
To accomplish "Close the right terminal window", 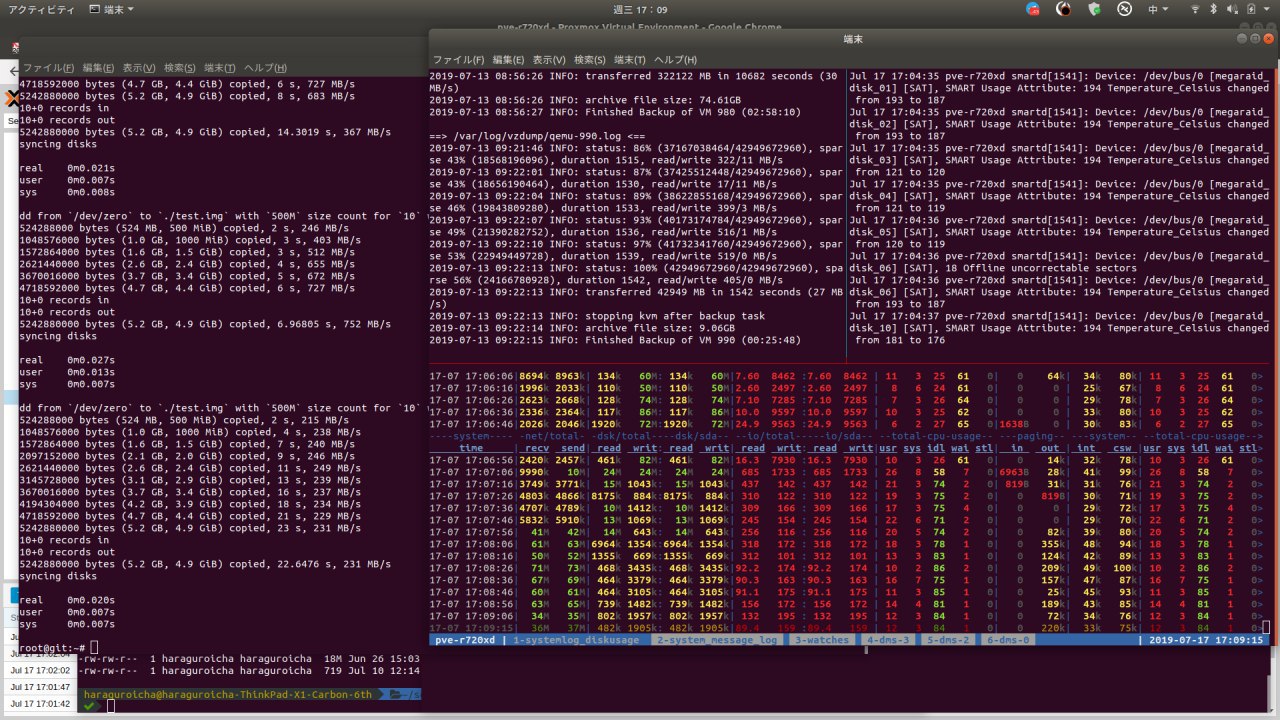I will tap(1268, 38).
